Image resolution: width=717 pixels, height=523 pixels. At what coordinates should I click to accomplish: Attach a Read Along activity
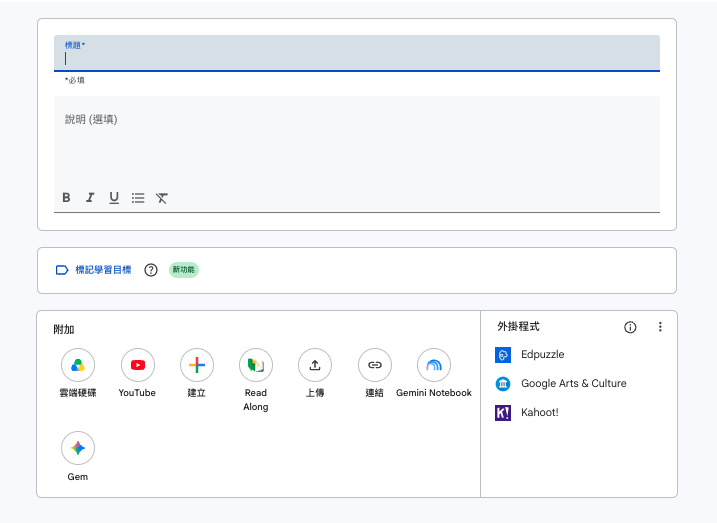(x=256, y=365)
